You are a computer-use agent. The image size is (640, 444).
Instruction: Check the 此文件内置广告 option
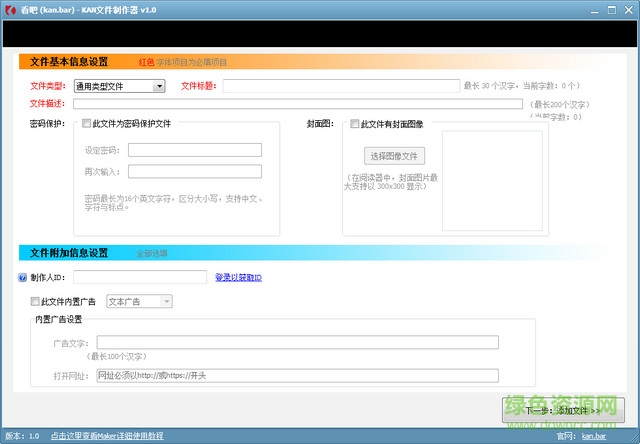click(x=35, y=302)
